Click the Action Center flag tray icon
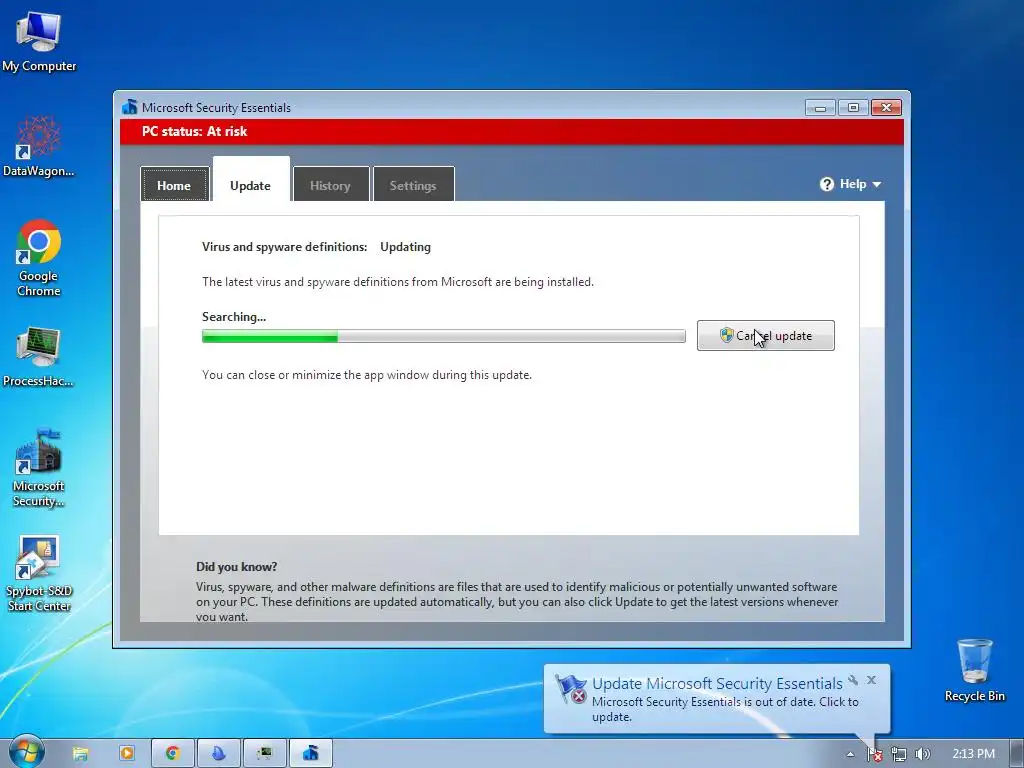Image resolution: width=1024 pixels, height=768 pixels. (x=874, y=754)
